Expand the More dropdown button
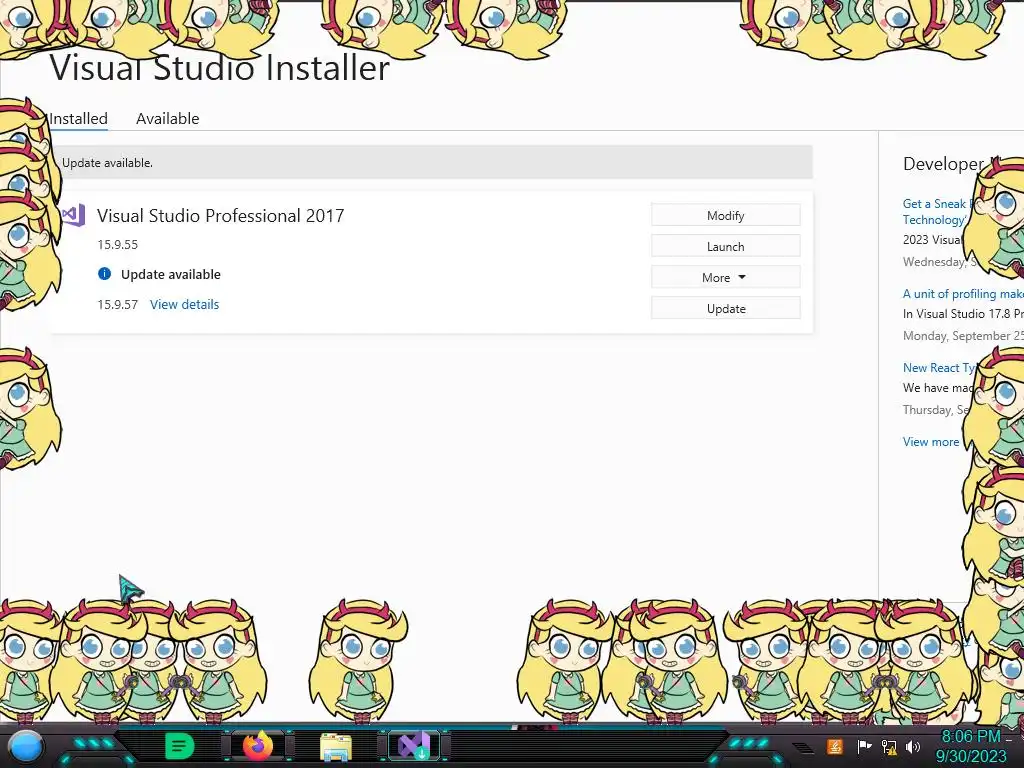 click(726, 278)
